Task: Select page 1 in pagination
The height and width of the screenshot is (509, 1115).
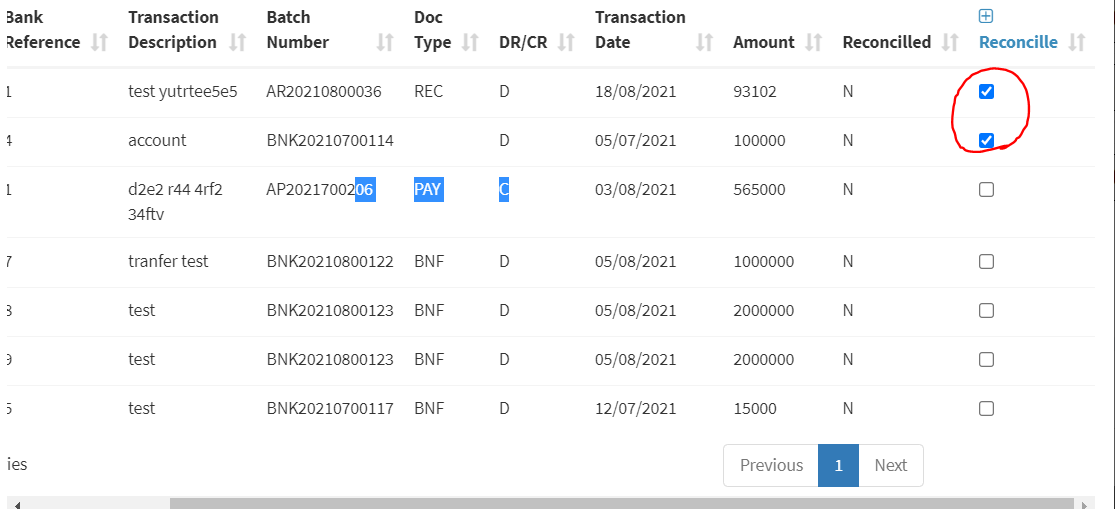Action: click(x=838, y=465)
